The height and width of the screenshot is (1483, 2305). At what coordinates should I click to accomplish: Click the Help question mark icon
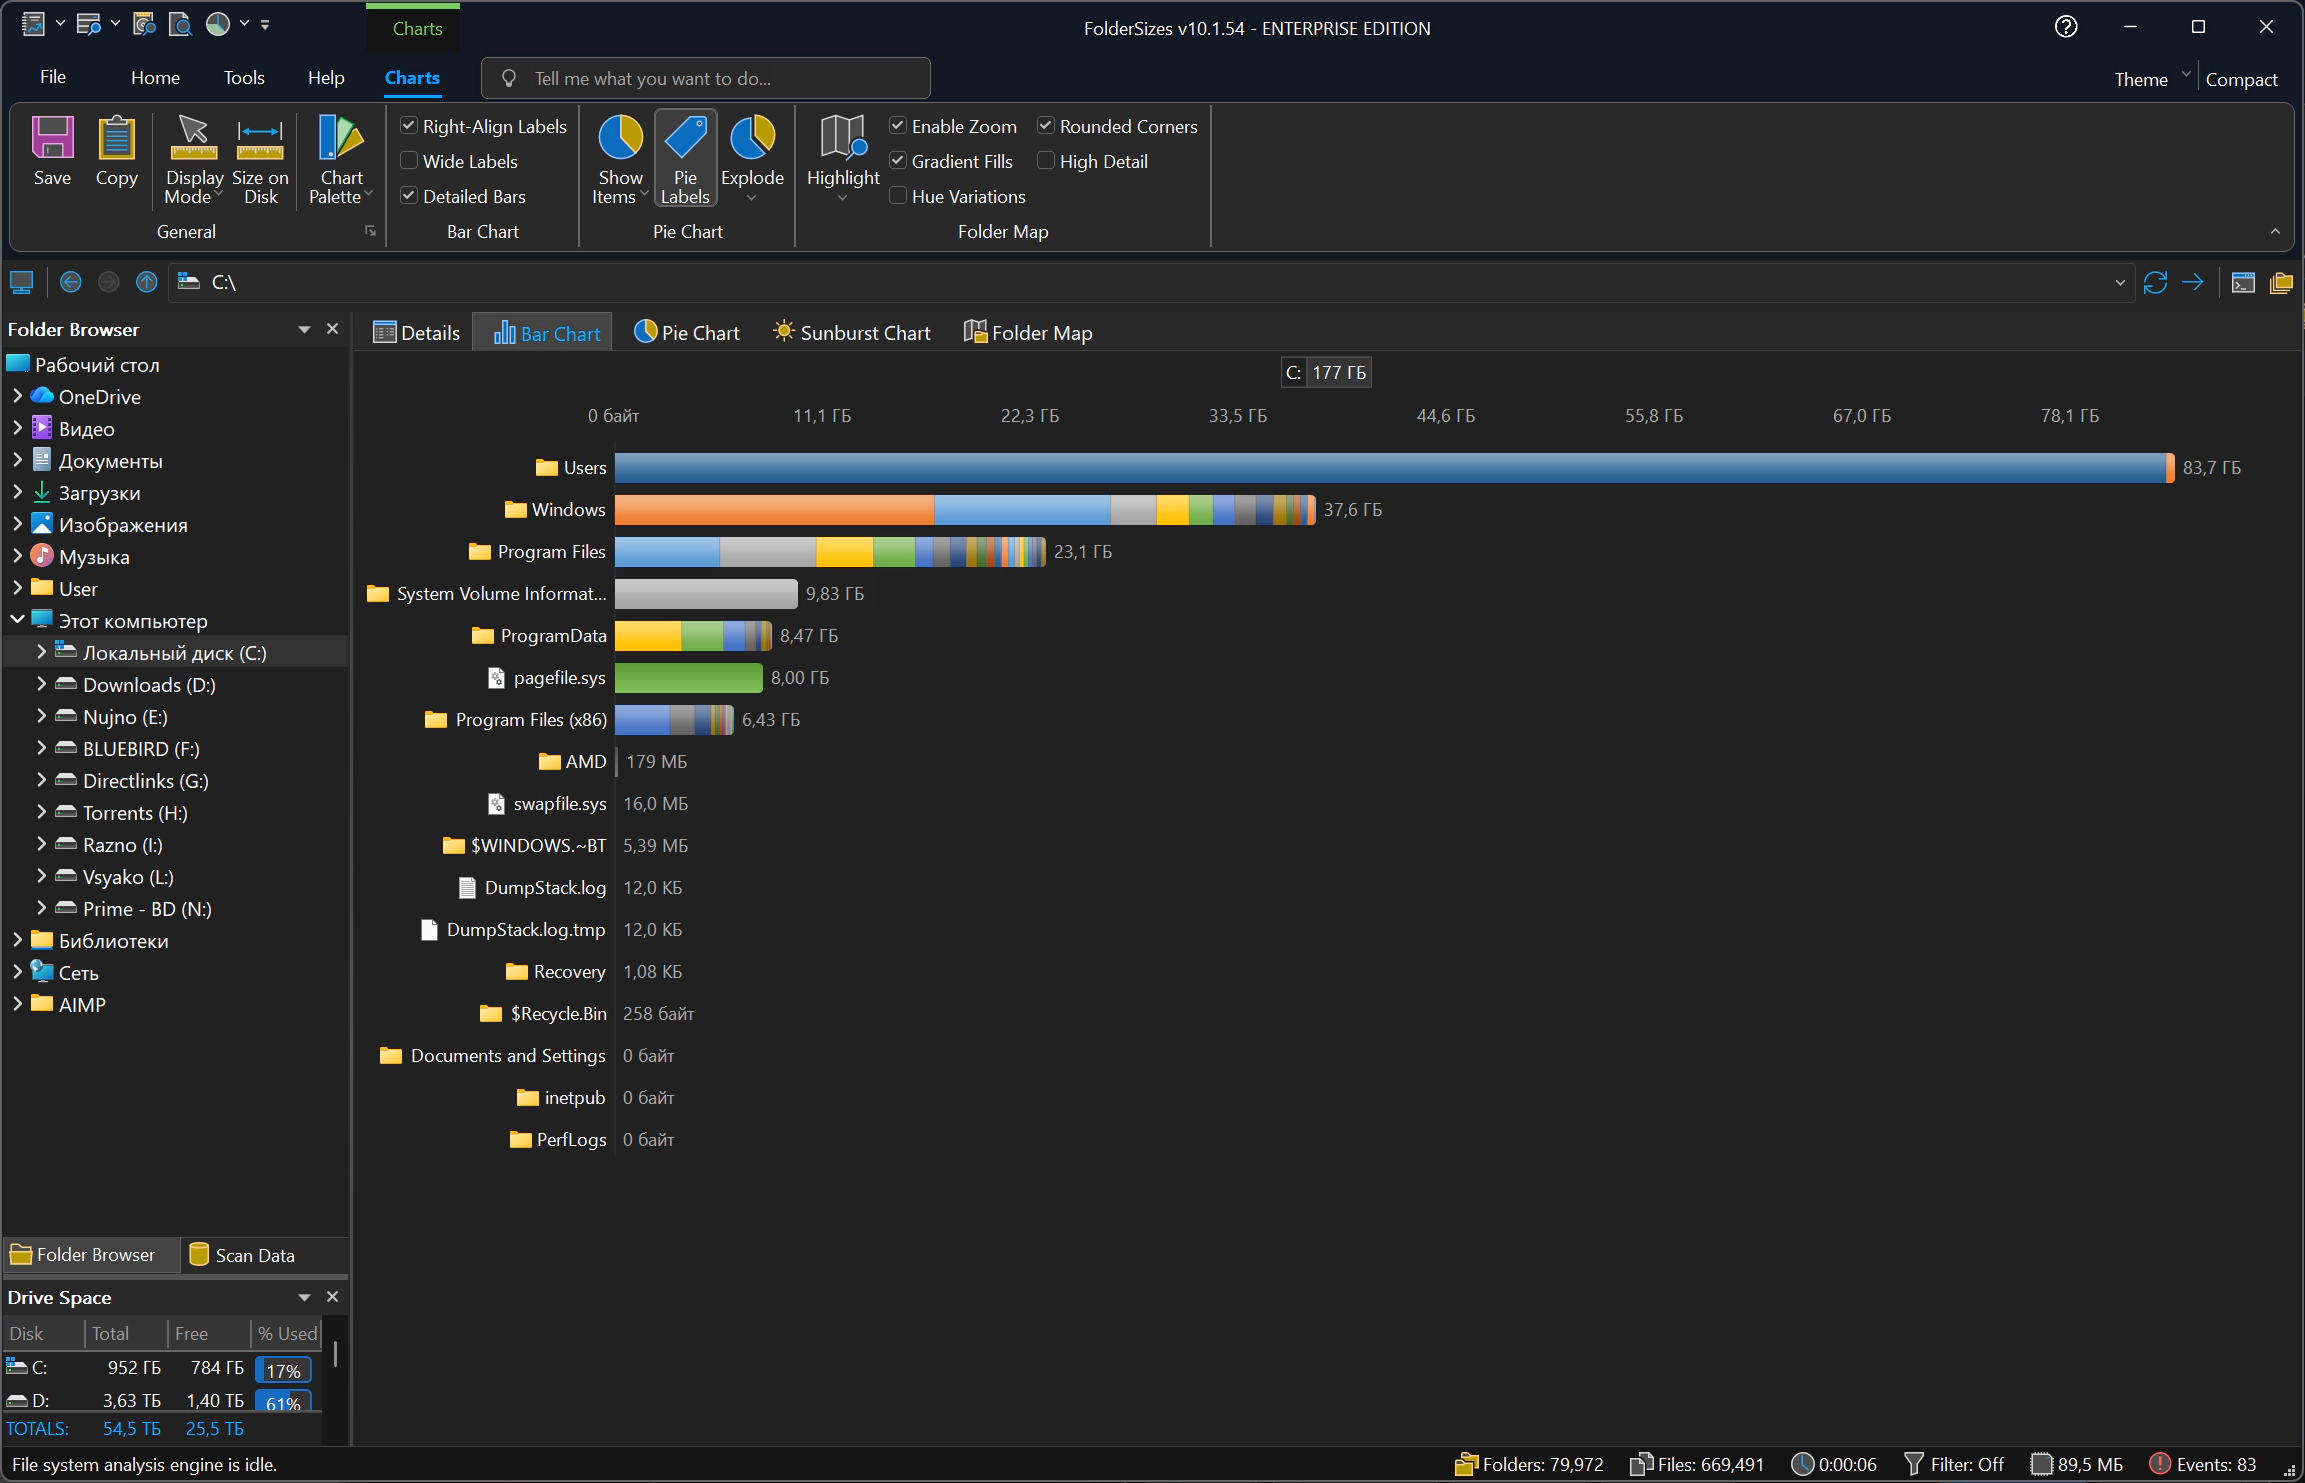coord(2066,27)
